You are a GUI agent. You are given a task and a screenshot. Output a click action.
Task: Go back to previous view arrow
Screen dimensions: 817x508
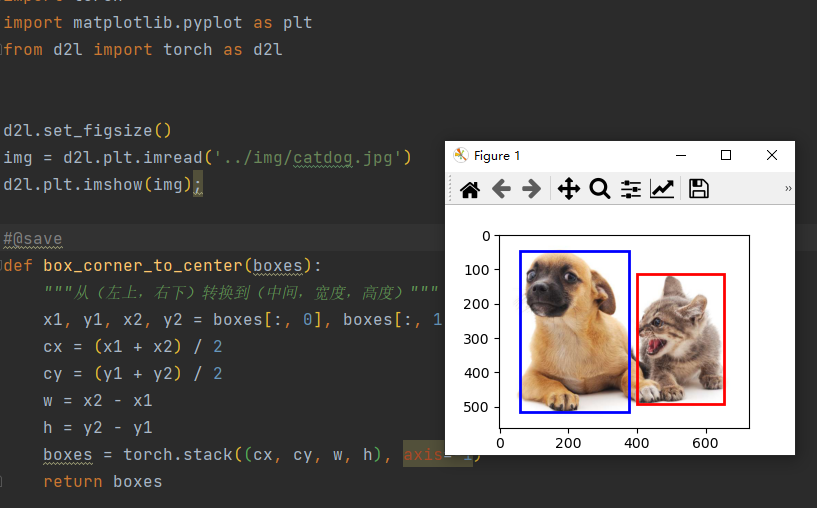click(501, 189)
